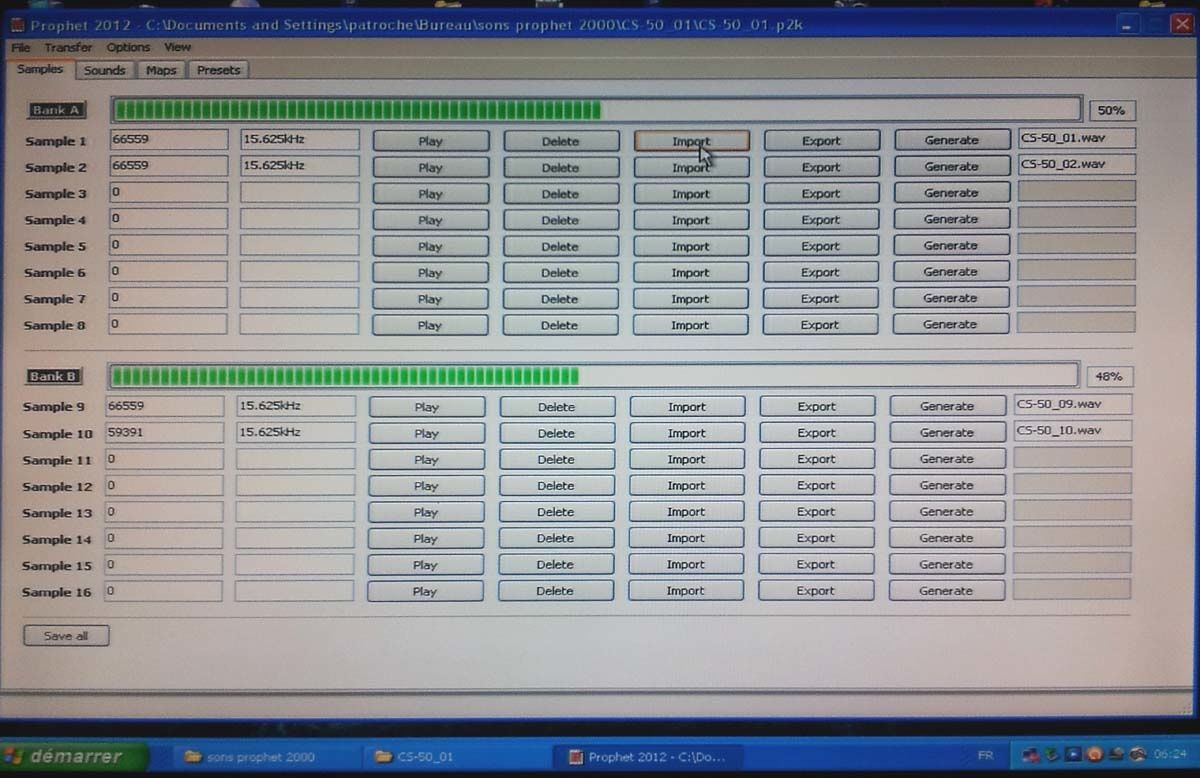The width and height of the screenshot is (1200, 778).
Task: Switch to the Sounds tab
Action: 104,70
